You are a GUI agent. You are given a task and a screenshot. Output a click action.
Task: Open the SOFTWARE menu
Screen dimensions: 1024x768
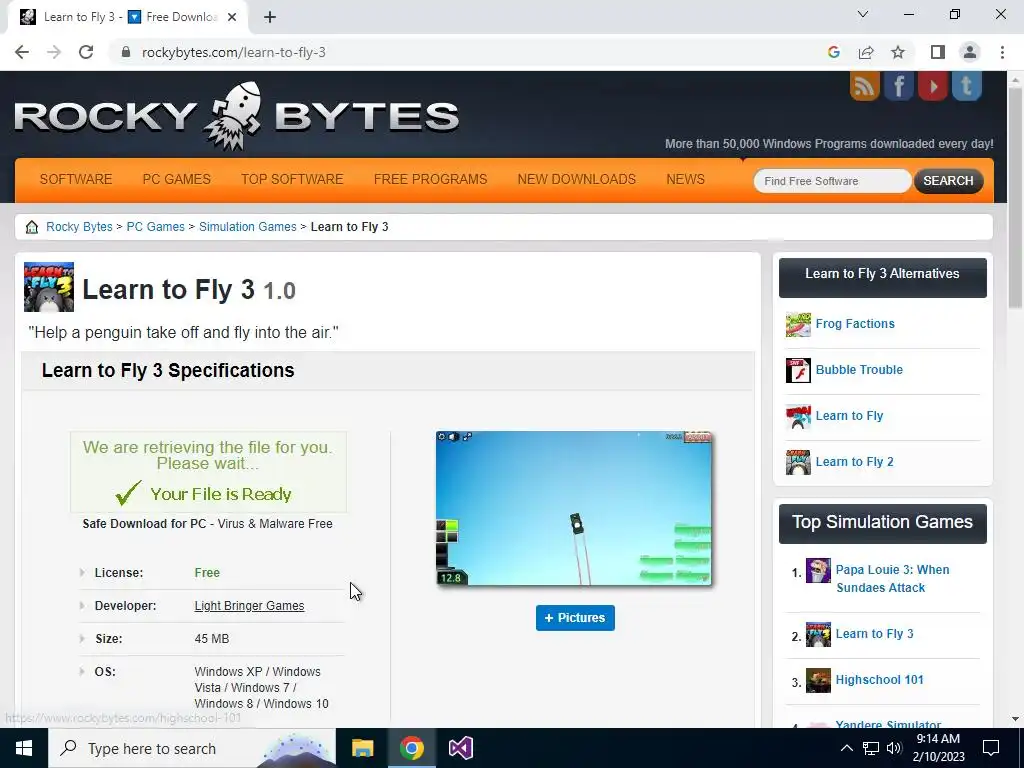click(x=76, y=180)
